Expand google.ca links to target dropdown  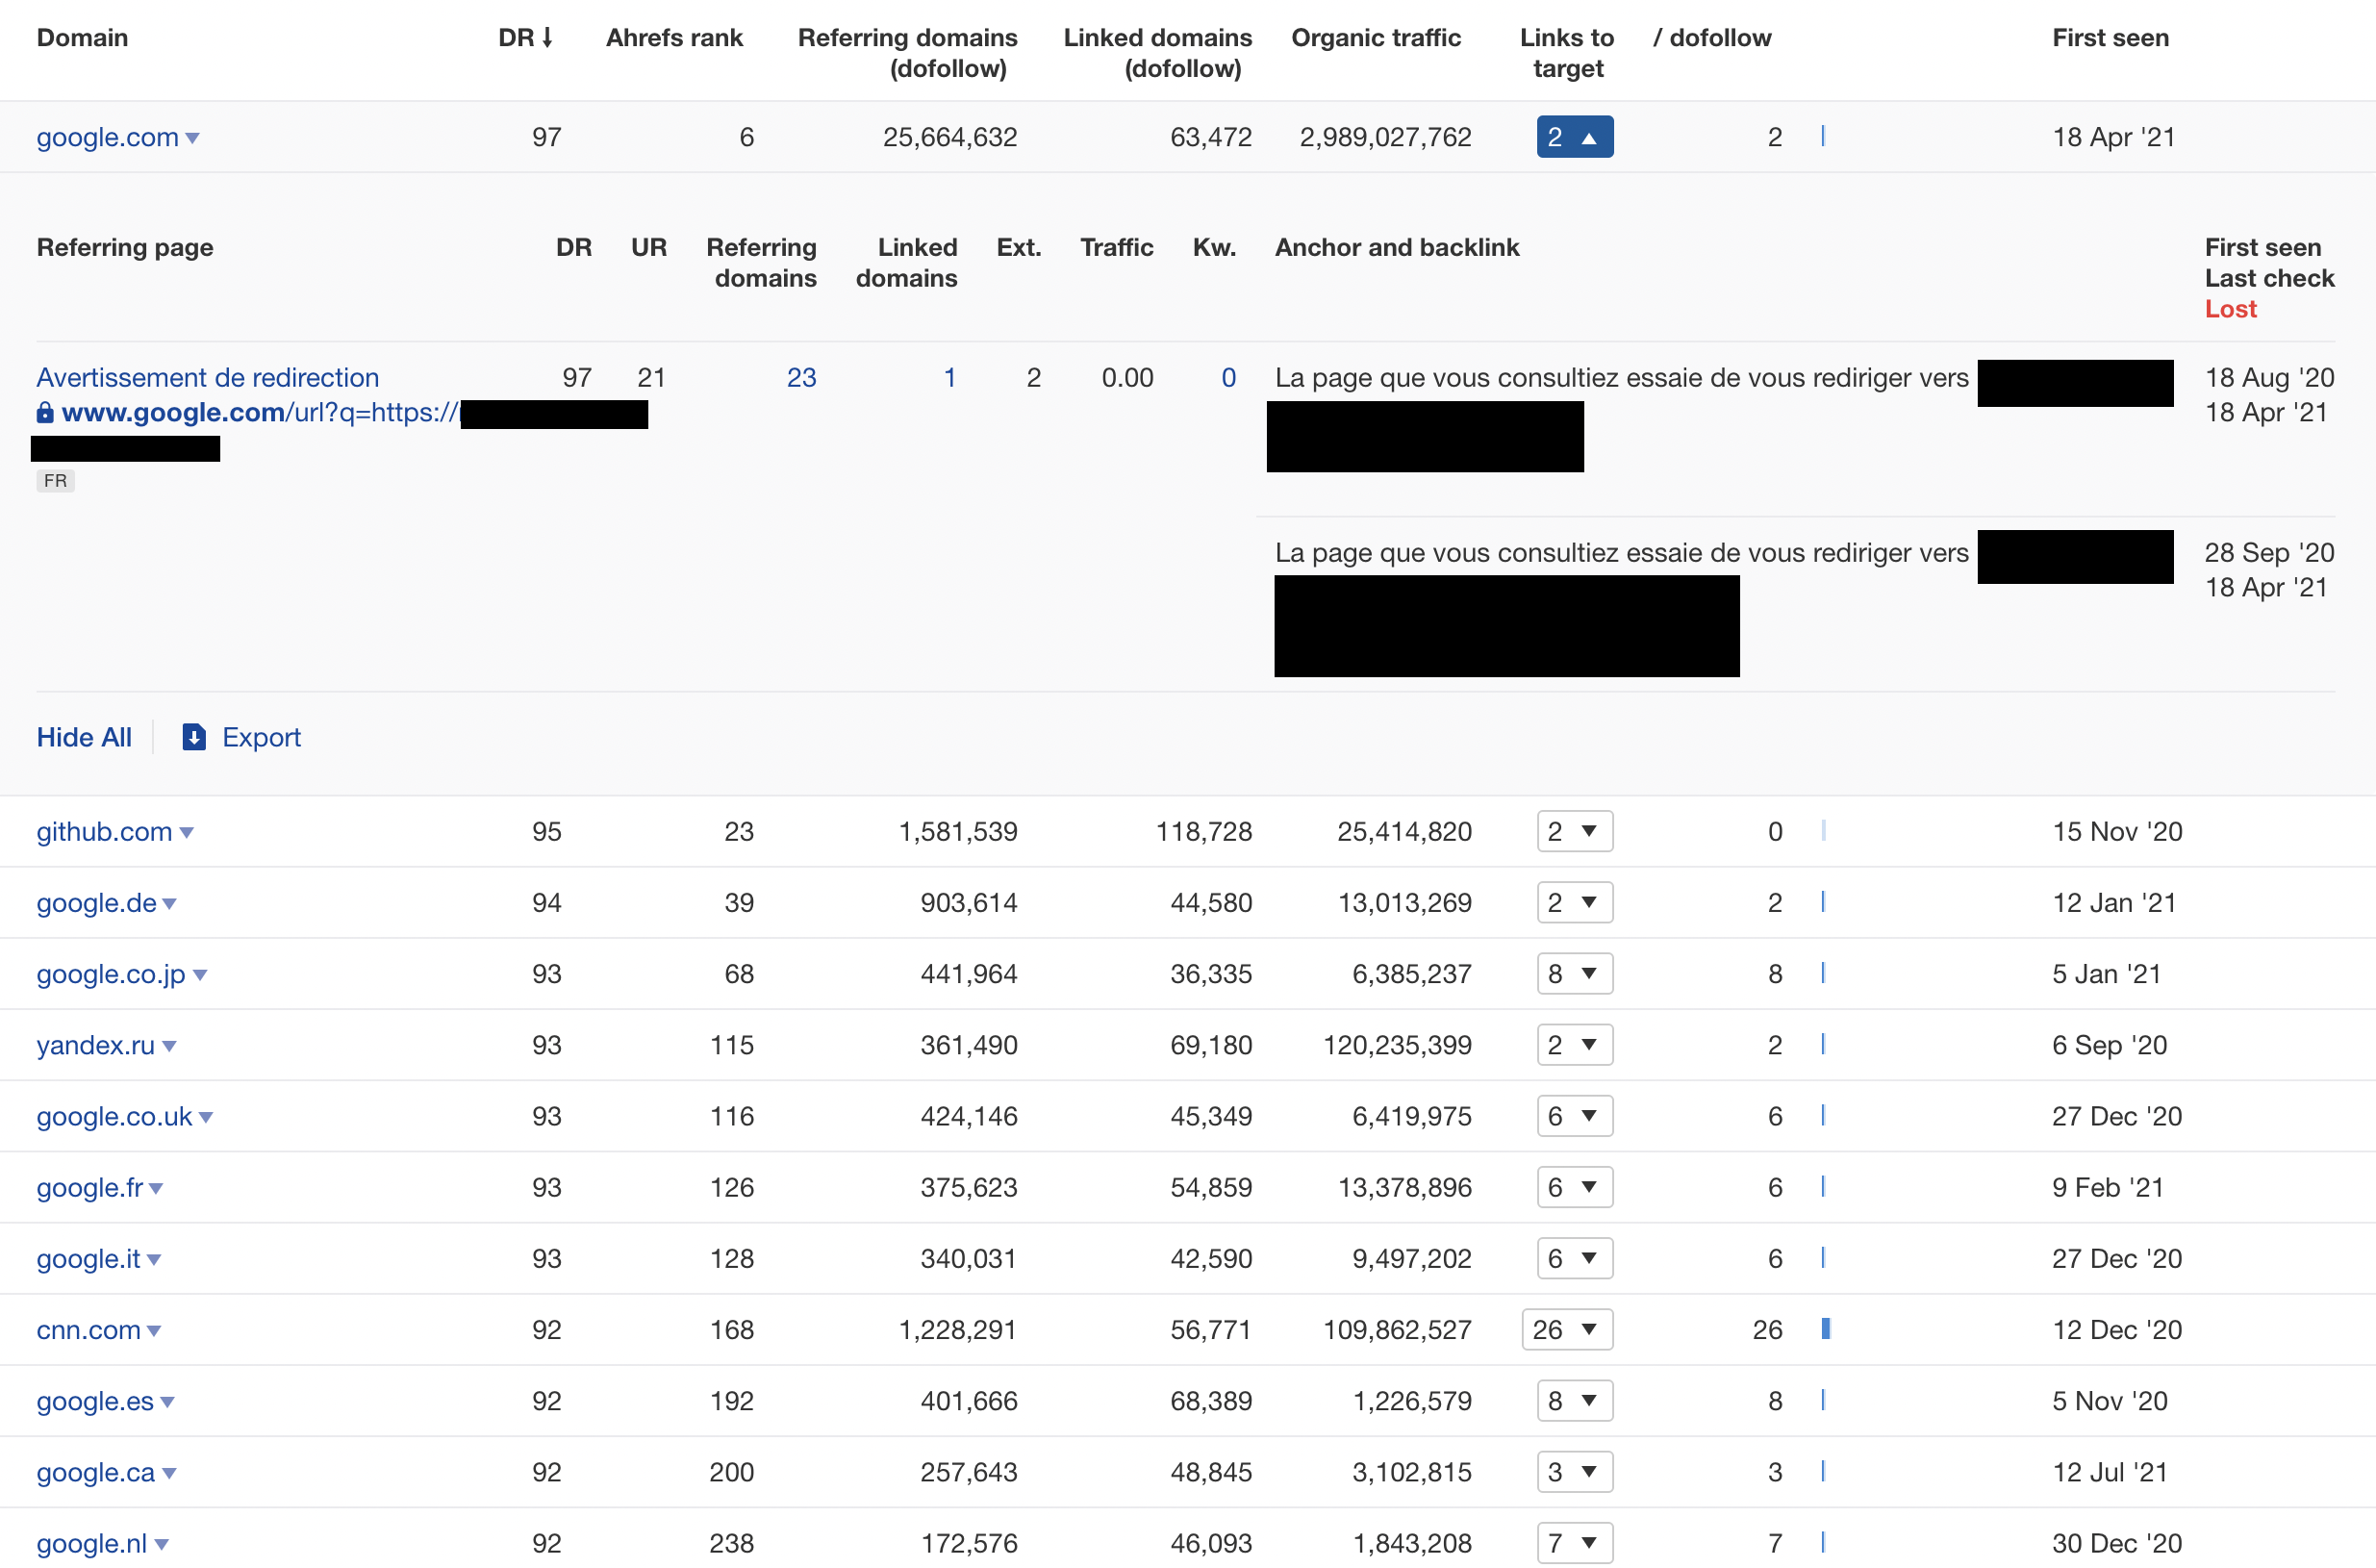pos(1574,1471)
